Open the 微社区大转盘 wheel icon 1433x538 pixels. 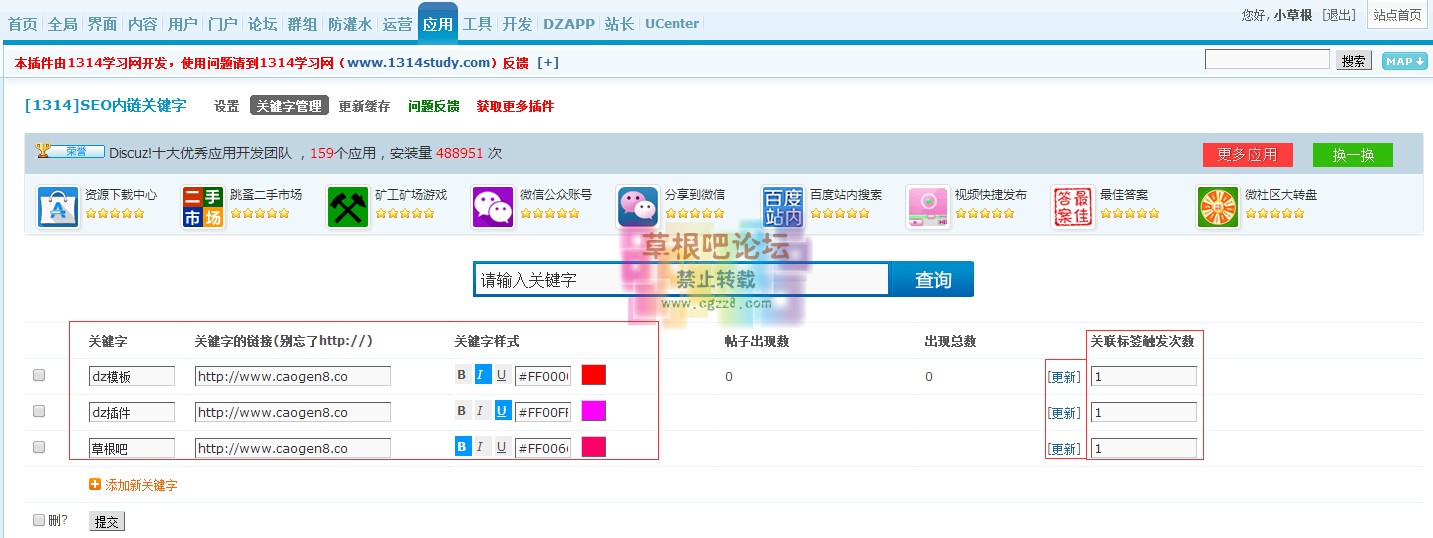coord(1218,207)
